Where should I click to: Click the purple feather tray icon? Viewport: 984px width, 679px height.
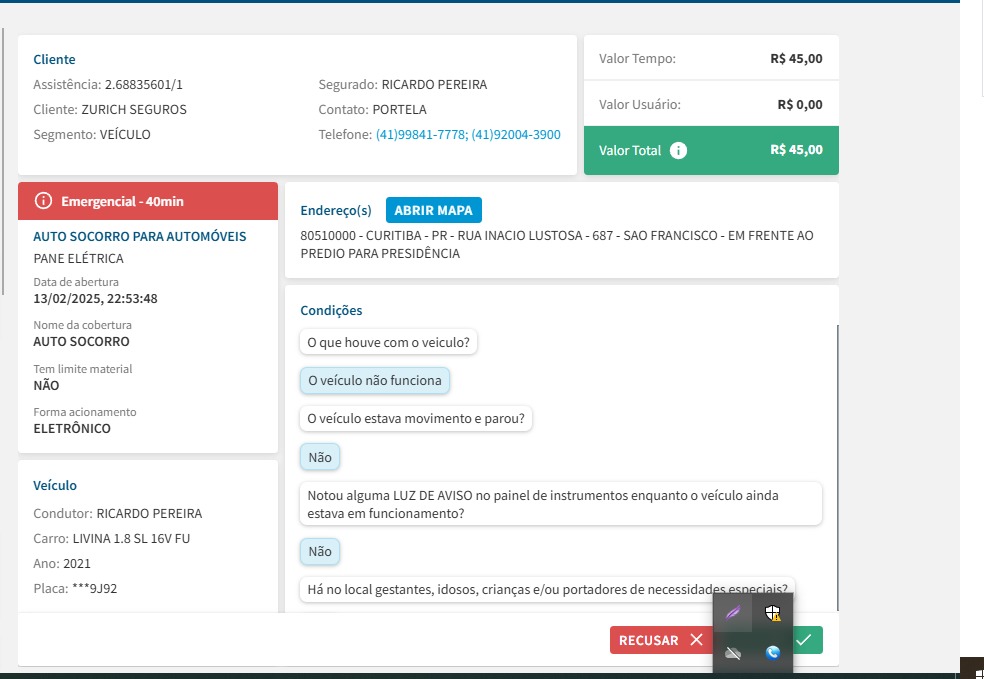point(733,613)
